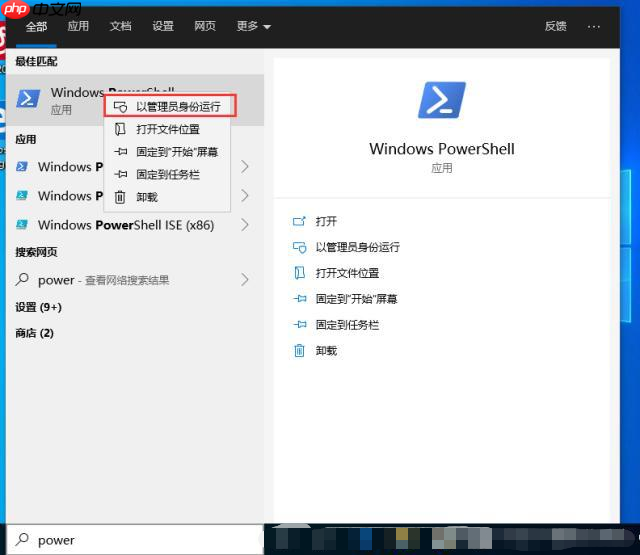Screen dimensions: 640x555
Task: Click the admin shield icon in details pane
Action: 299,247
